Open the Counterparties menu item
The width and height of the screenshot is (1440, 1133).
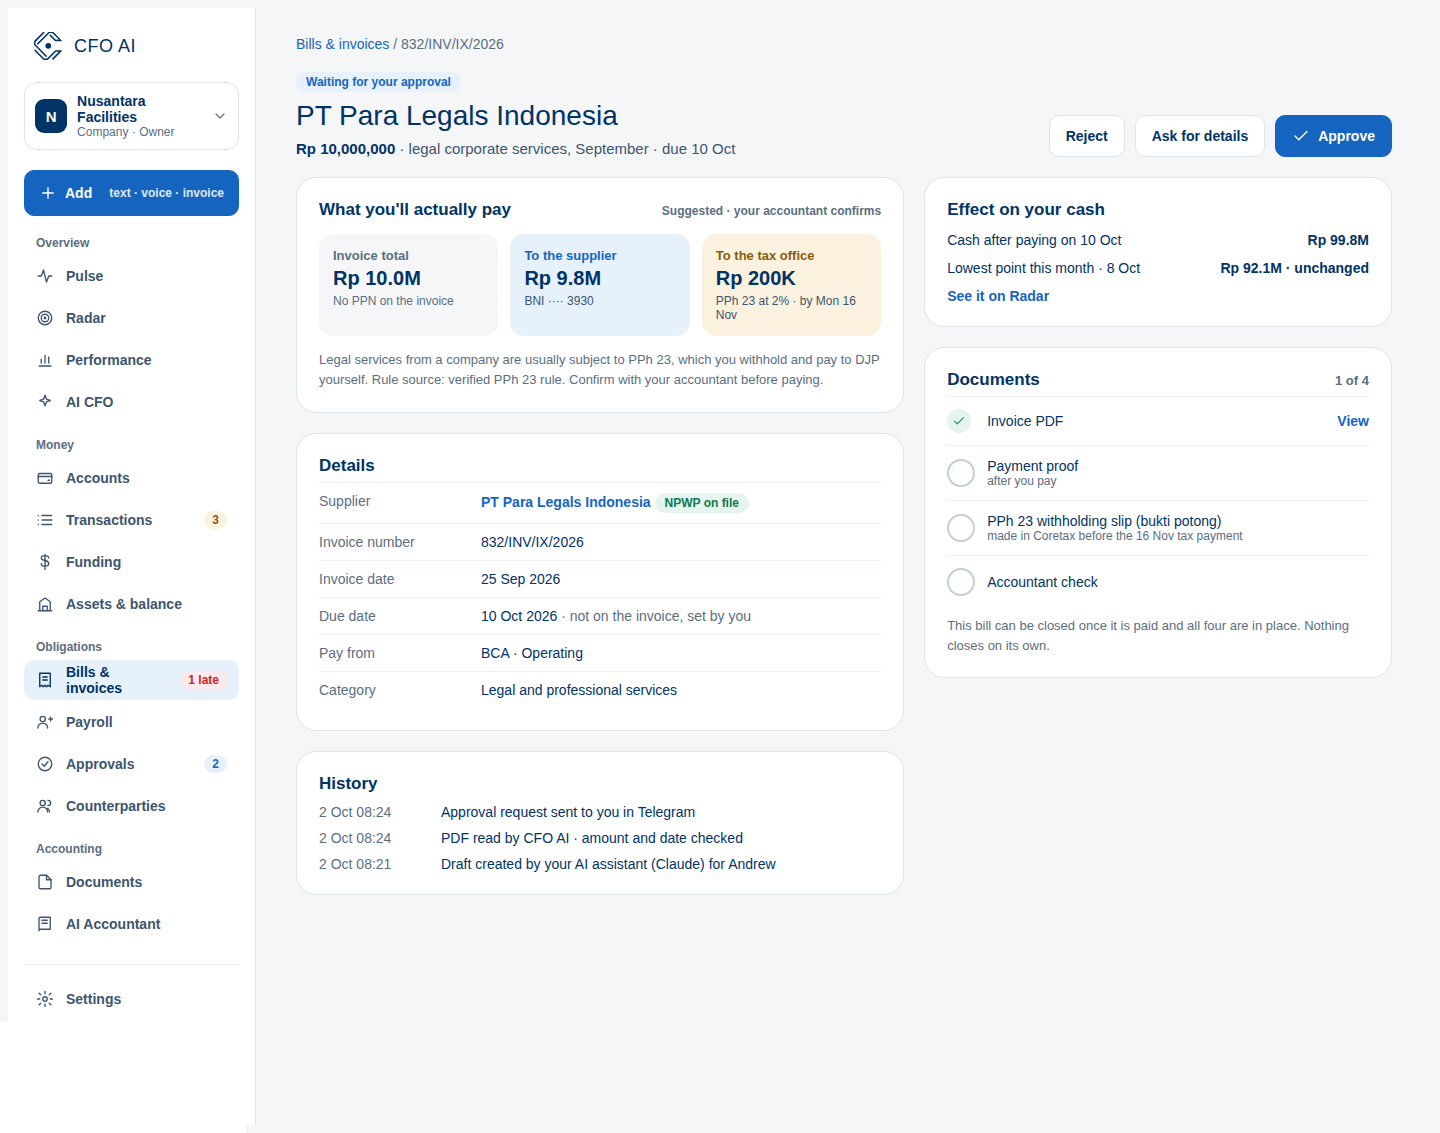click(131, 806)
